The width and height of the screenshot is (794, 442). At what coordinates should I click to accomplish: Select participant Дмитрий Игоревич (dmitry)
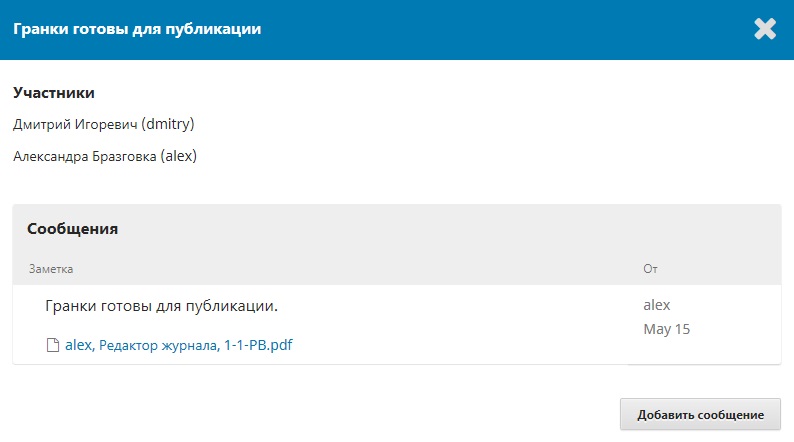point(104,124)
